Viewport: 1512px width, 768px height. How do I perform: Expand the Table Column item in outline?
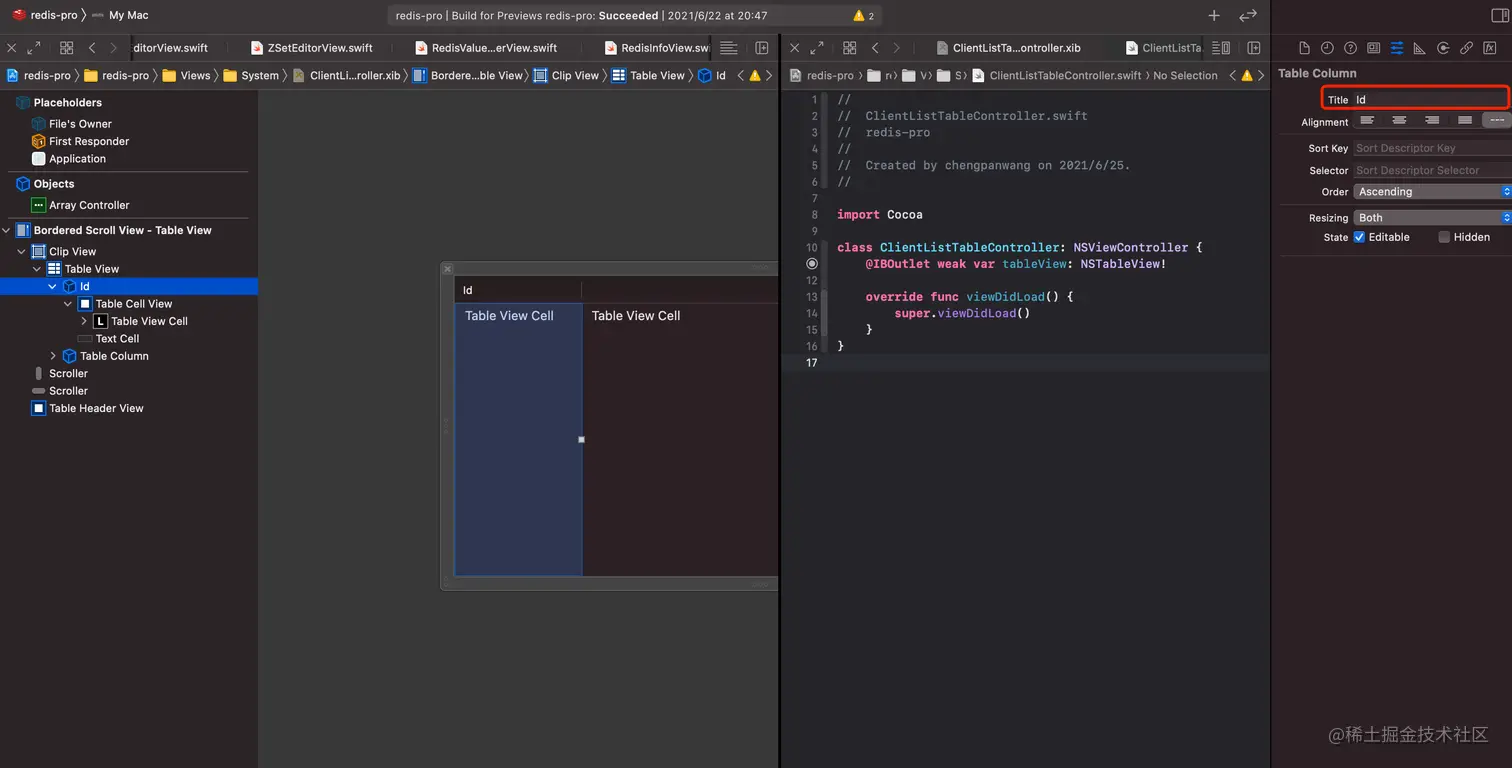pos(53,356)
